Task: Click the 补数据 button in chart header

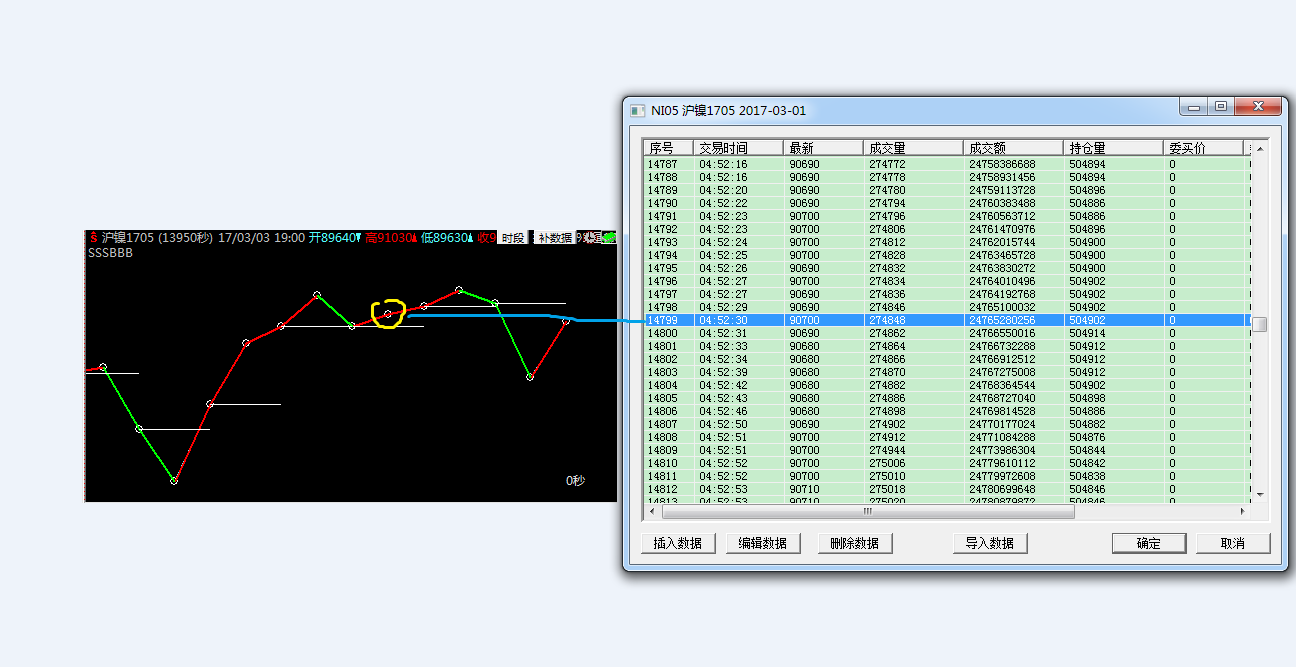Action: pyautogui.click(x=555, y=238)
